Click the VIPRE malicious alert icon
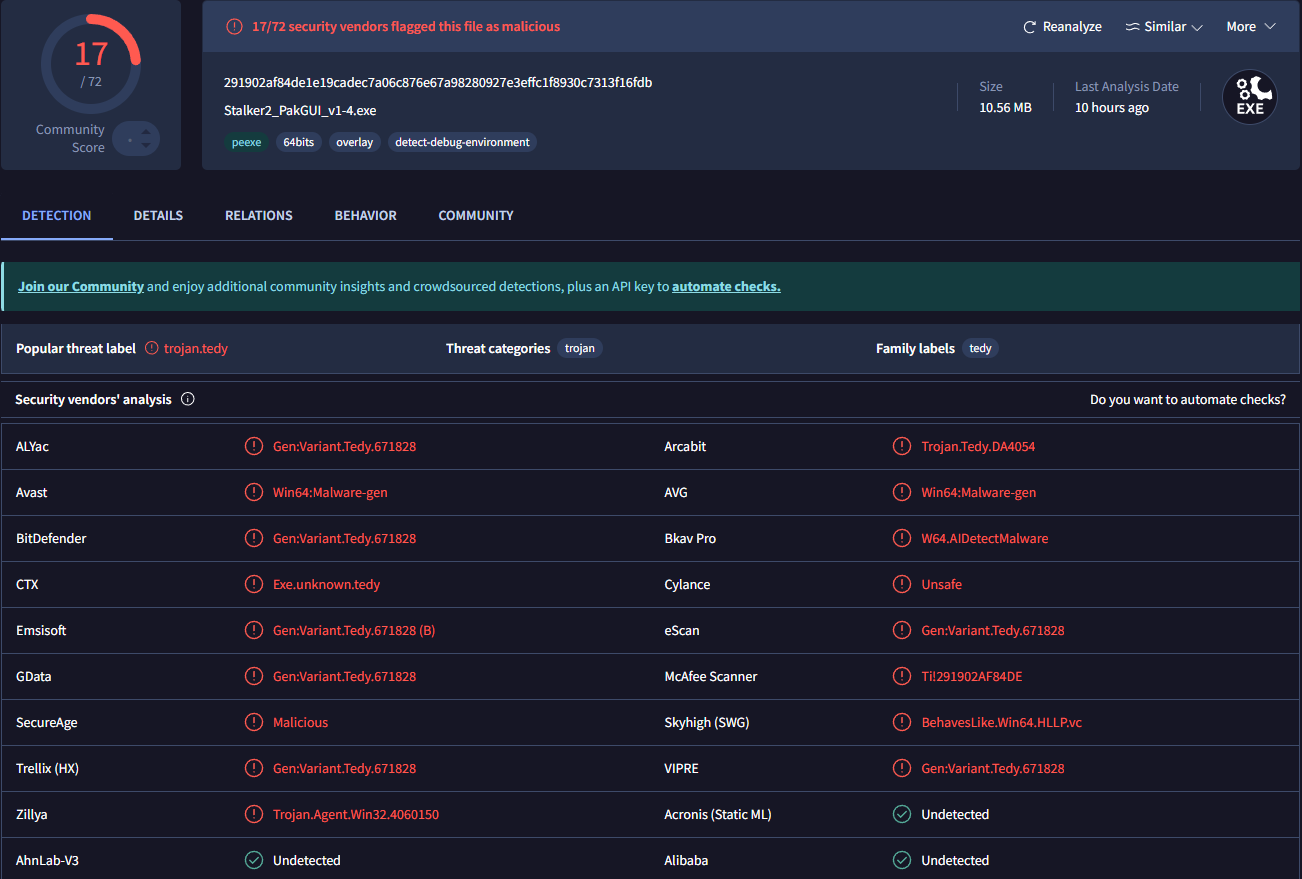1302x879 pixels. [x=902, y=768]
